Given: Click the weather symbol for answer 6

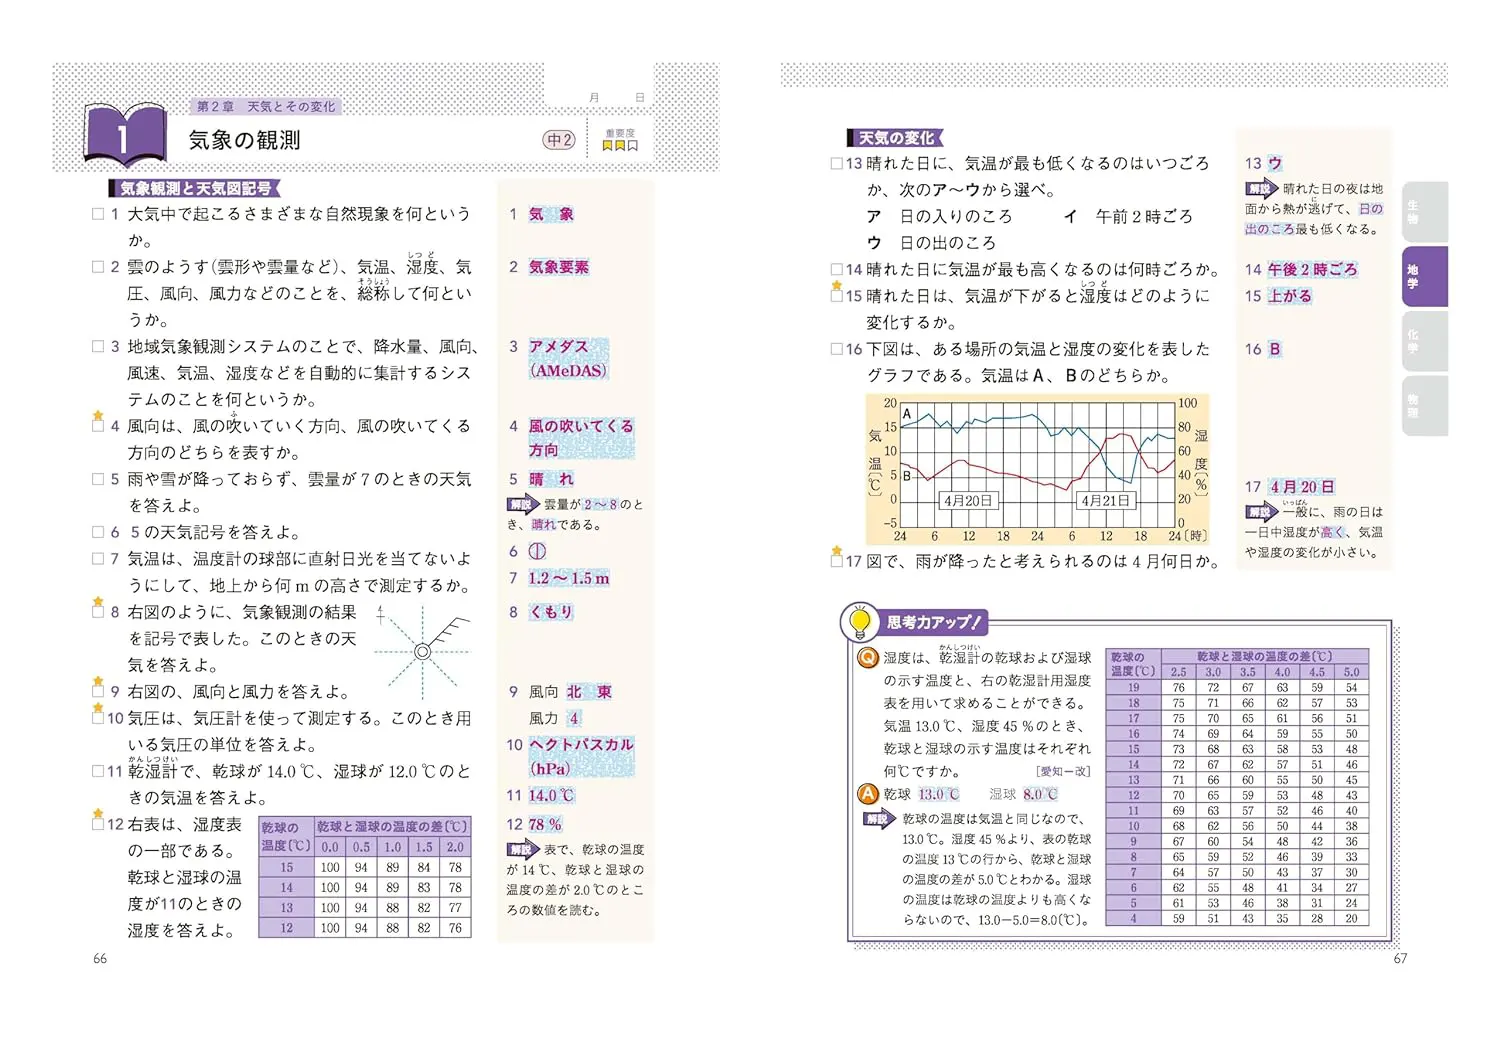Looking at the screenshot, I should (537, 551).
